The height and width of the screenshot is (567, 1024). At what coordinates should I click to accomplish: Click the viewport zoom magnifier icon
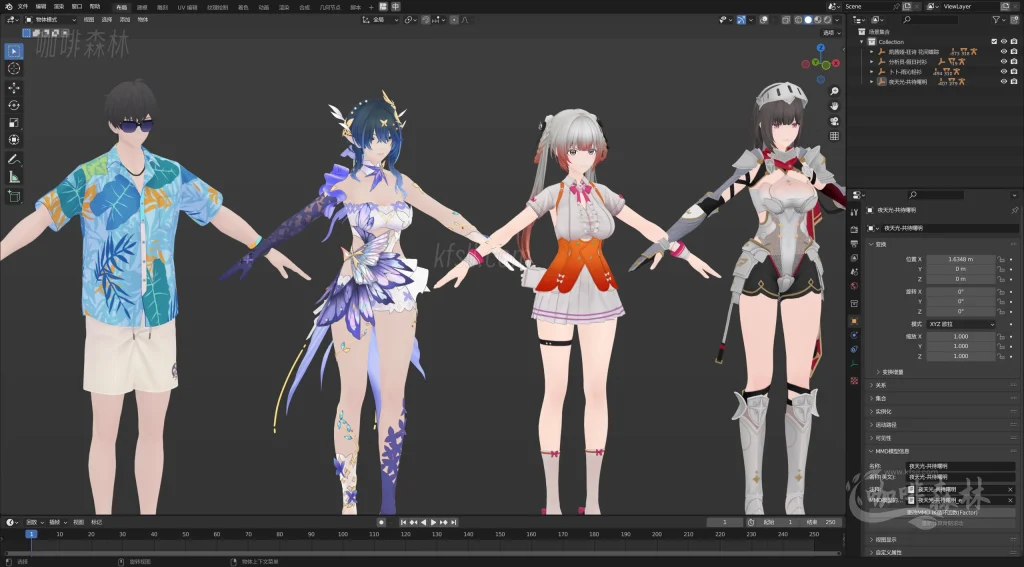click(x=834, y=91)
